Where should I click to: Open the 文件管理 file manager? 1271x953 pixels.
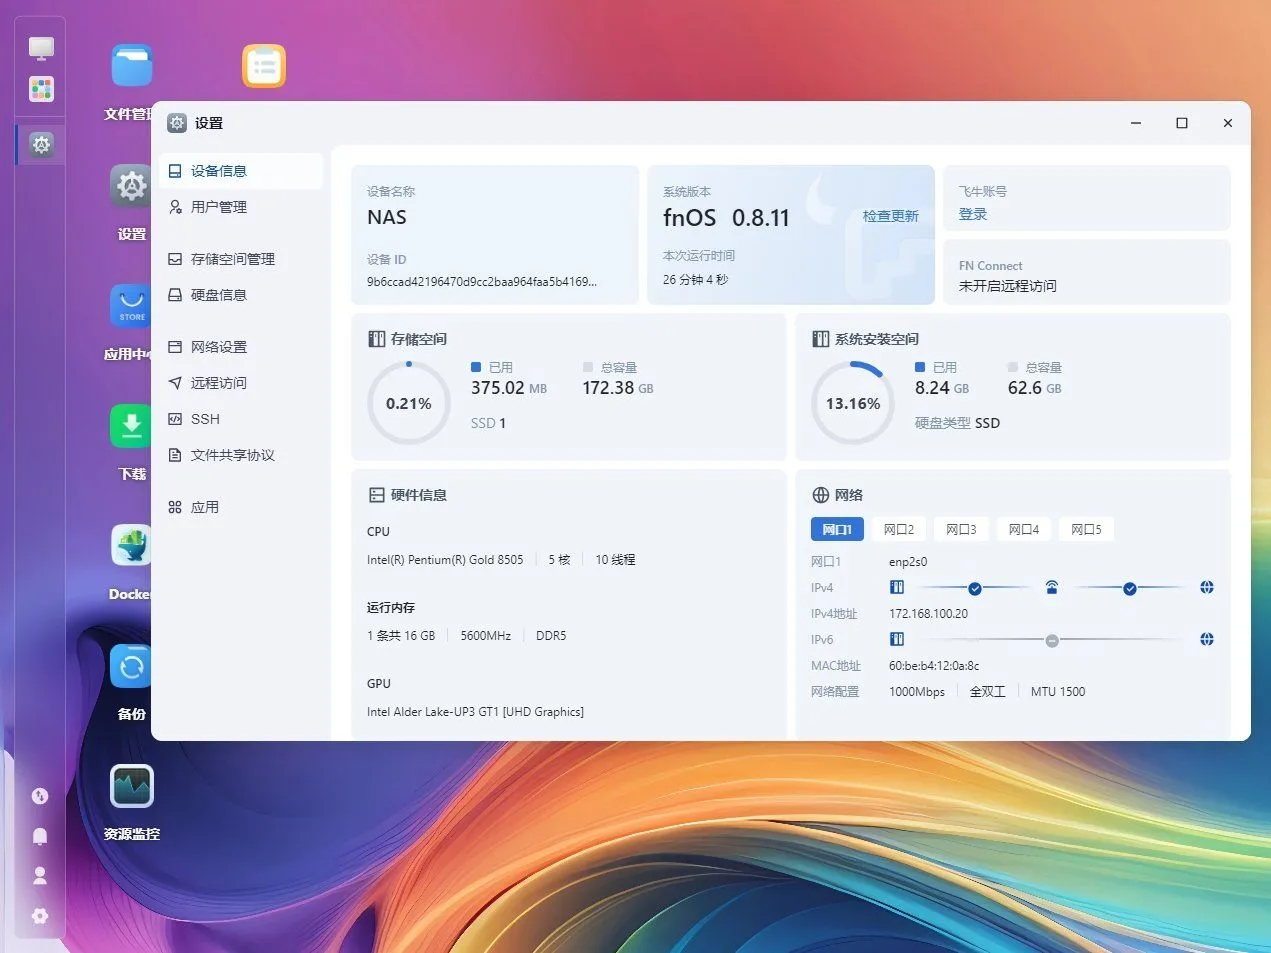[x=131, y=66]
